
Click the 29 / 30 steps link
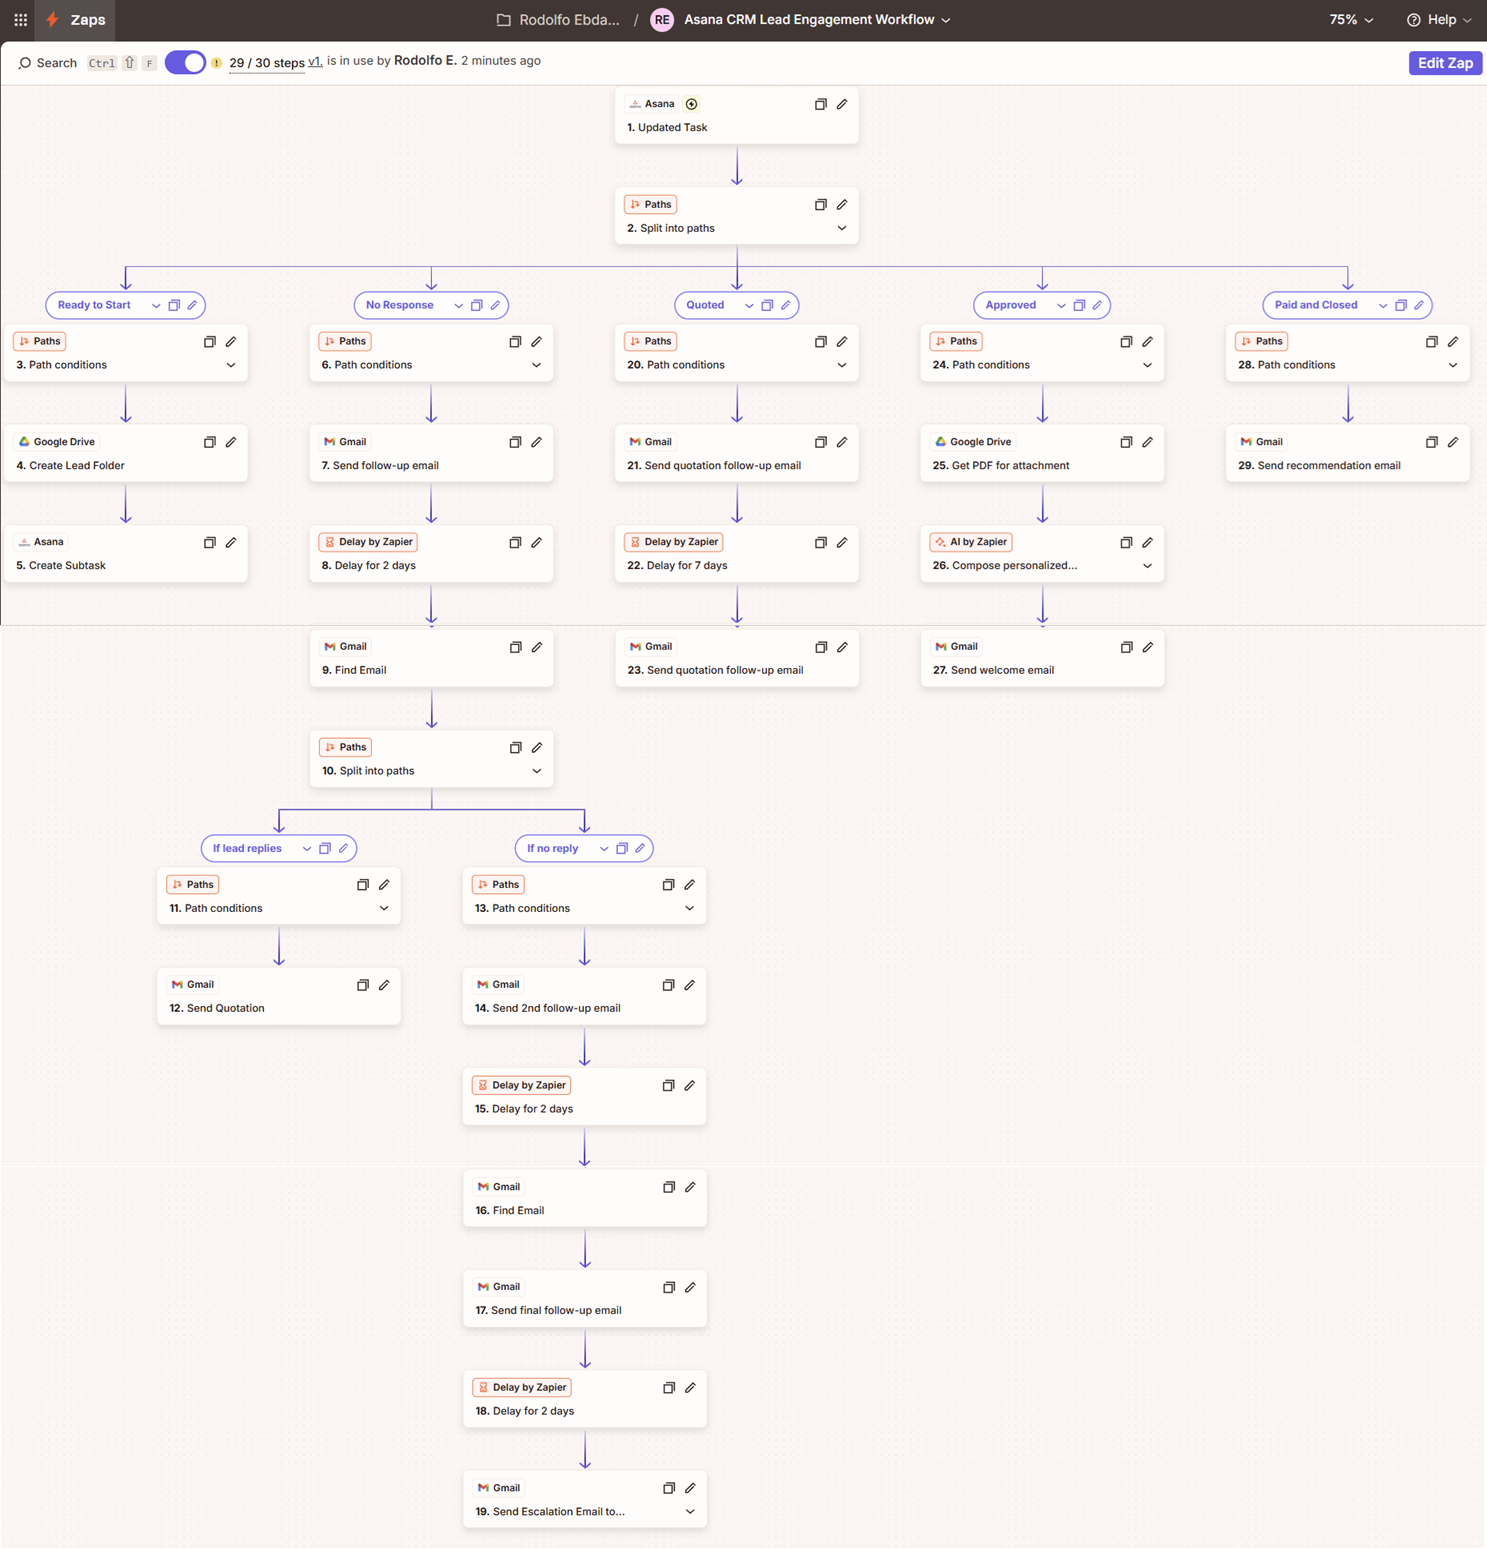pyautogui.click(x=267, y=63)
